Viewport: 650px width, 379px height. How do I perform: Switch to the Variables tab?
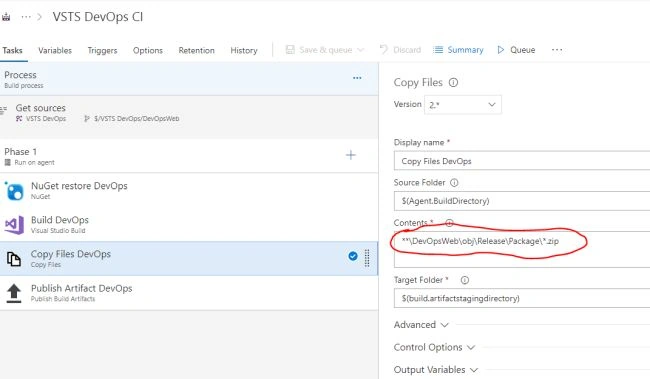pos(55,51)
